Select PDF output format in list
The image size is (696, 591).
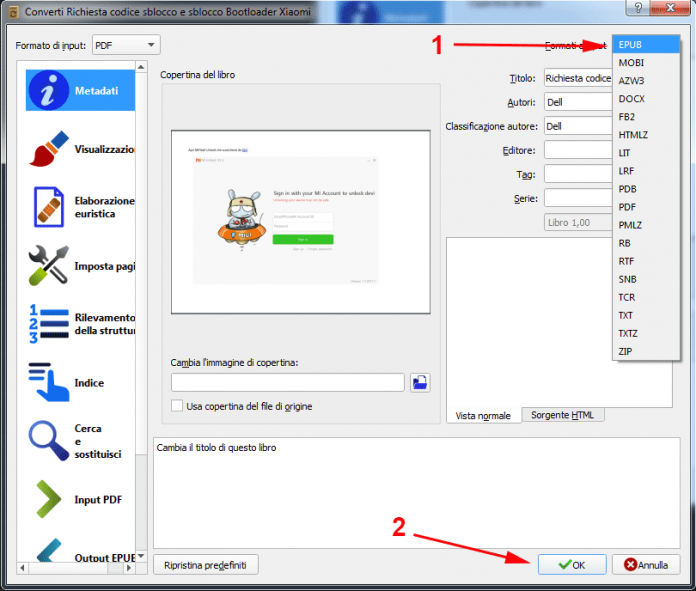(646, 207)
